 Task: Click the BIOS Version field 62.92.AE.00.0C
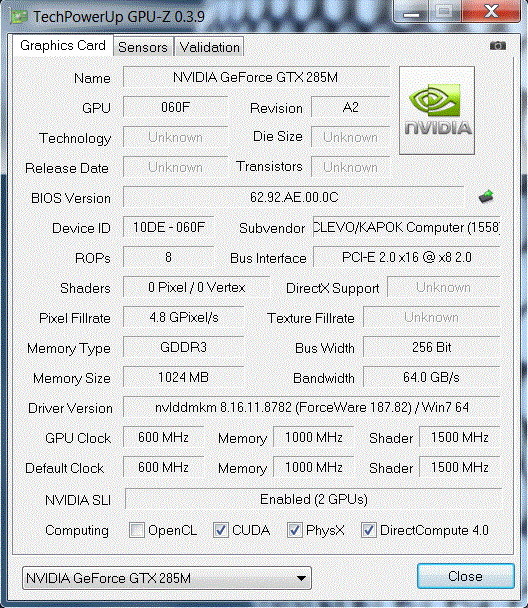293,197
